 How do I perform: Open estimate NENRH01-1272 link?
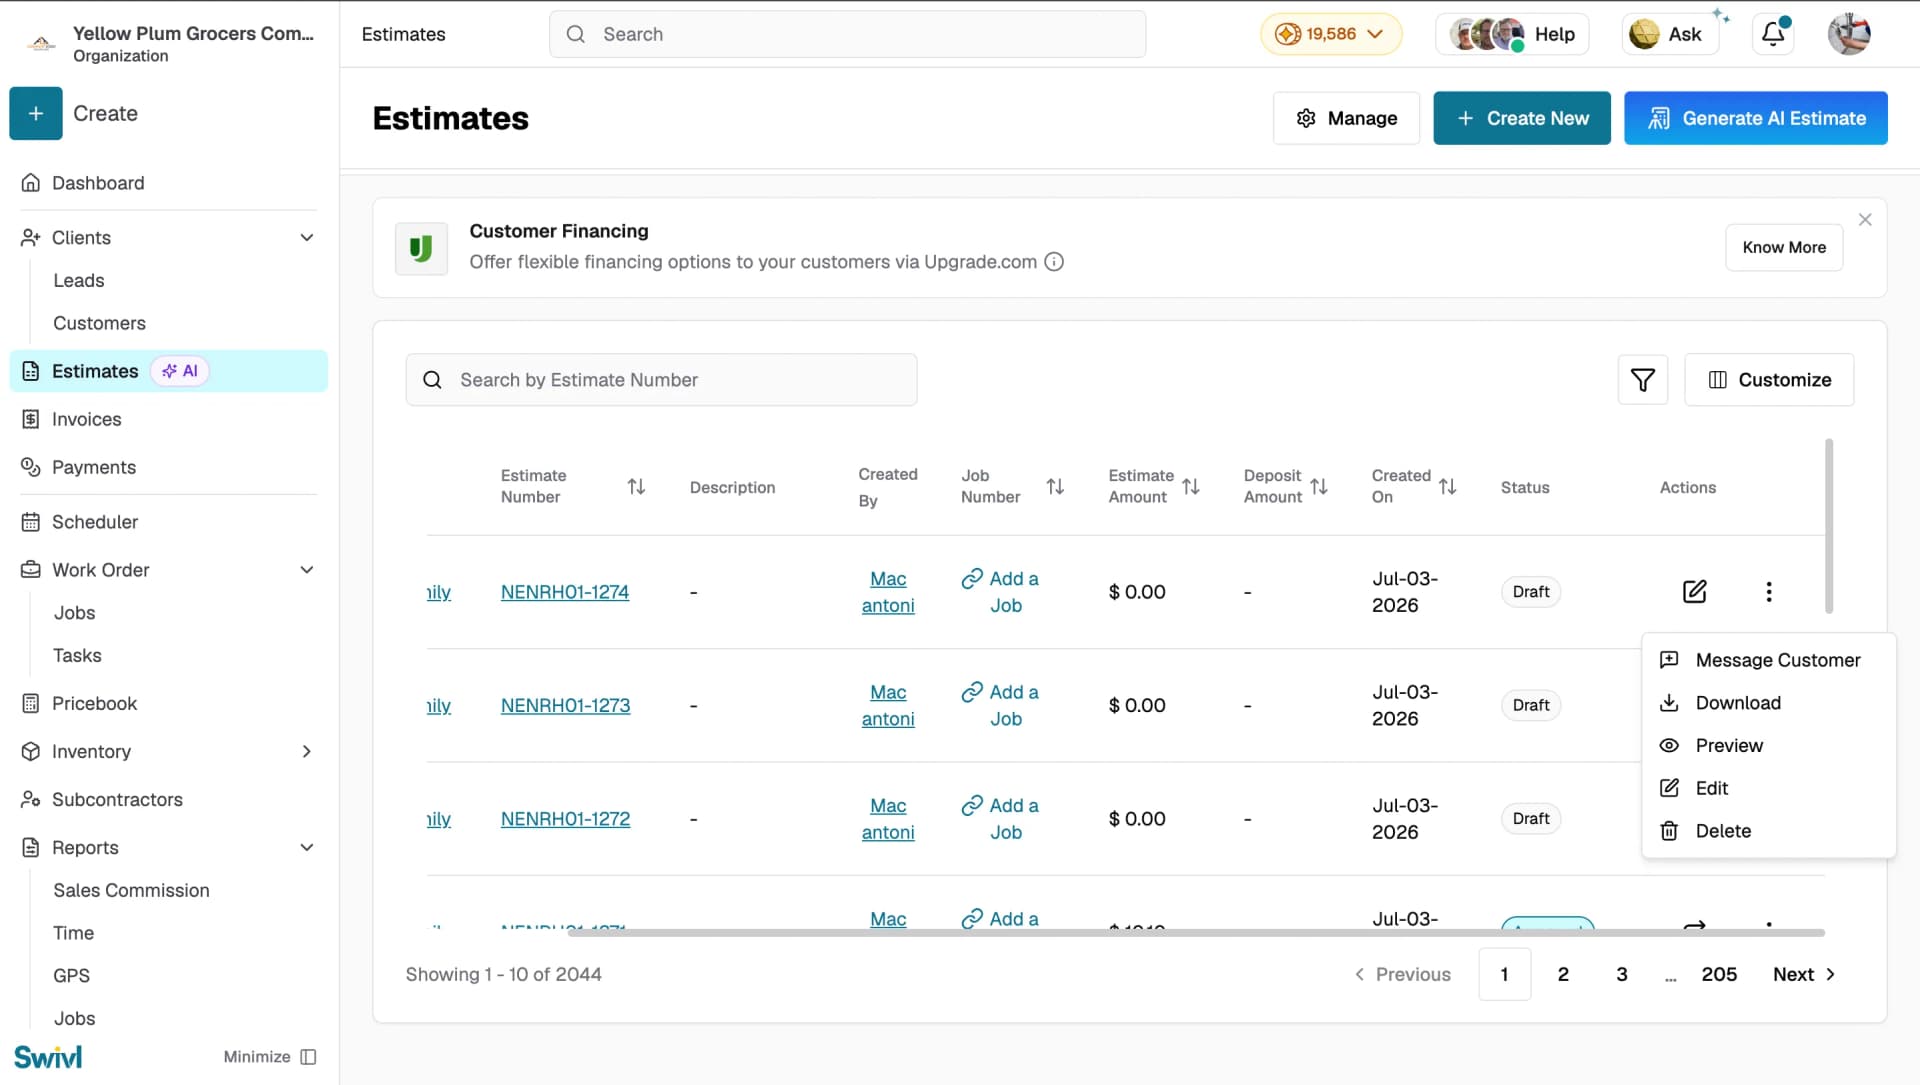click(565, 819)
